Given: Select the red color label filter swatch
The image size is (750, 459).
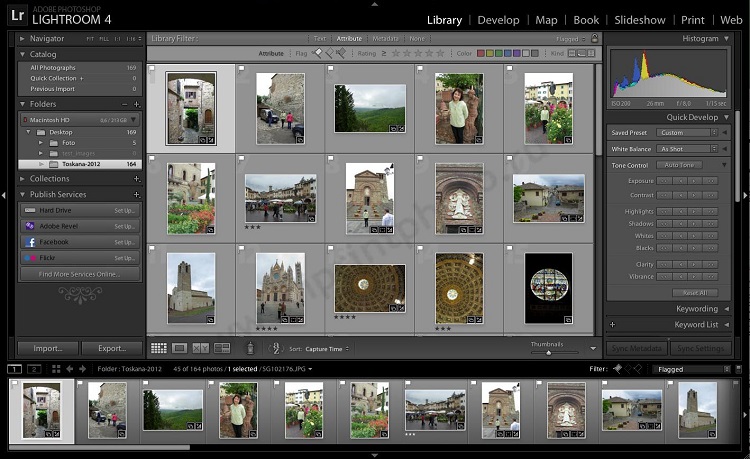Looking at the screenshot, I should tap(481, 53).
